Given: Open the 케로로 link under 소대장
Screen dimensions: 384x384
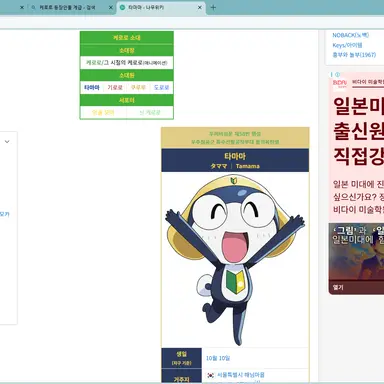Looking at the screenshot, I should (93, 63).
